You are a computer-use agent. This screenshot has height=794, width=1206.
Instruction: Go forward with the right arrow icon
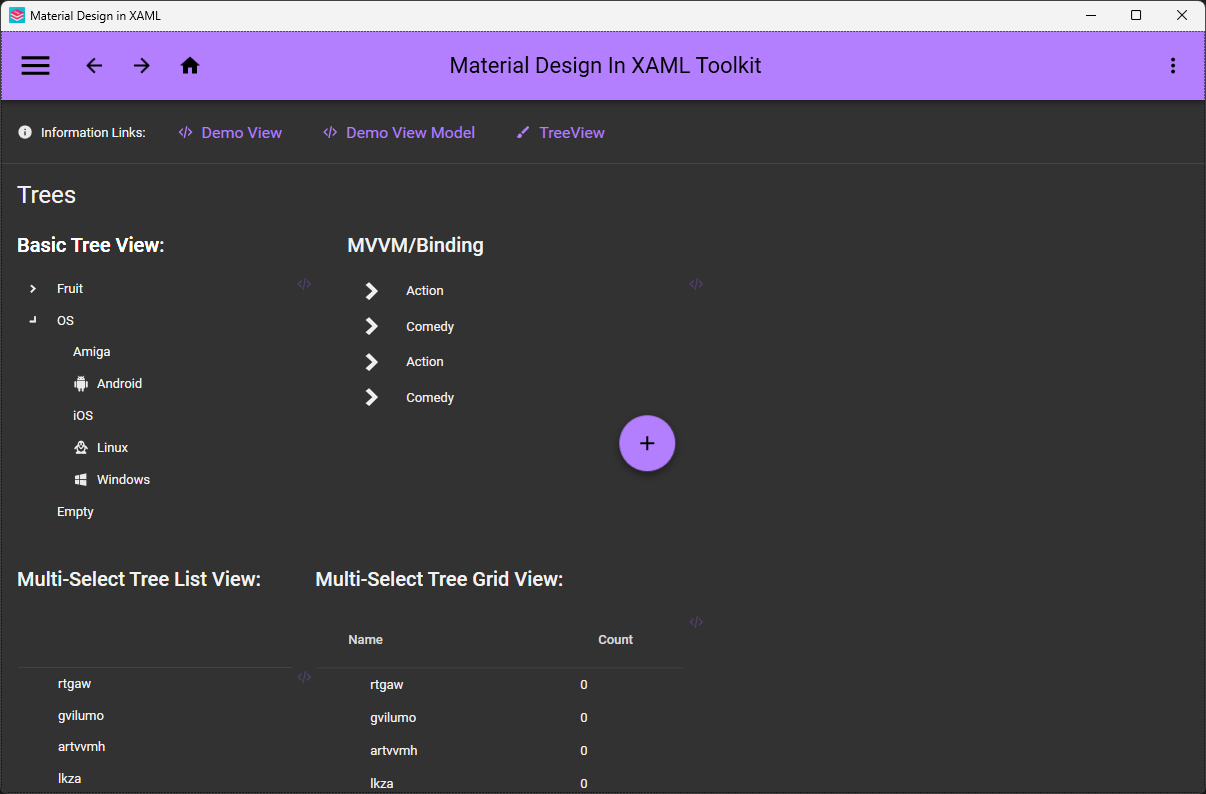[142, 66]
